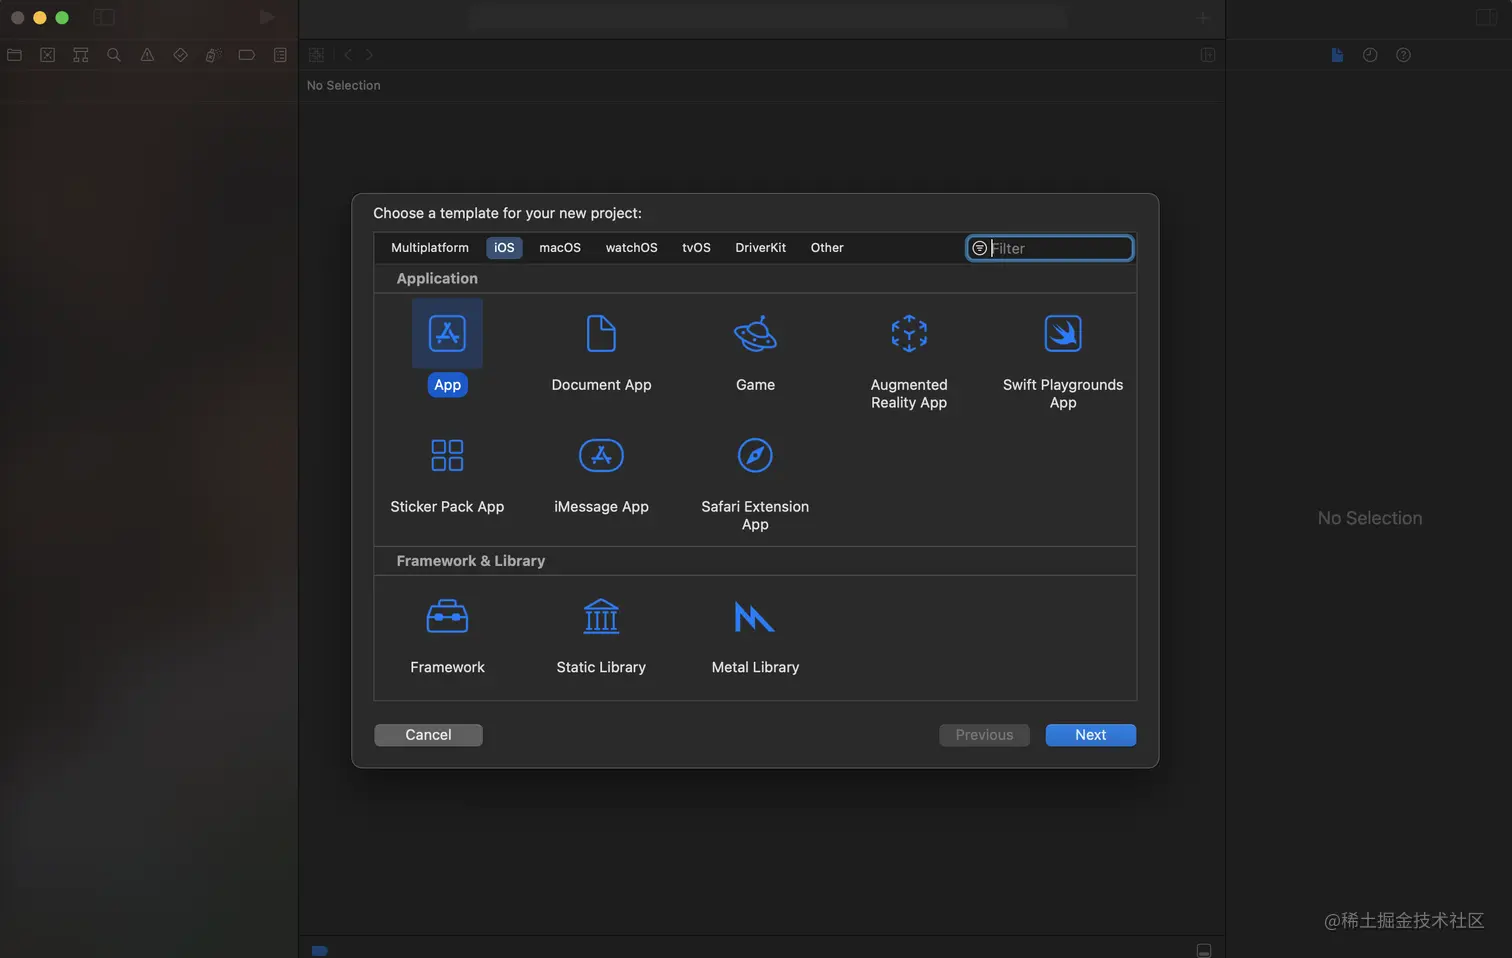1512x958 pixels.
Task: Add editor on right
Action: (x=1207, y=55)
